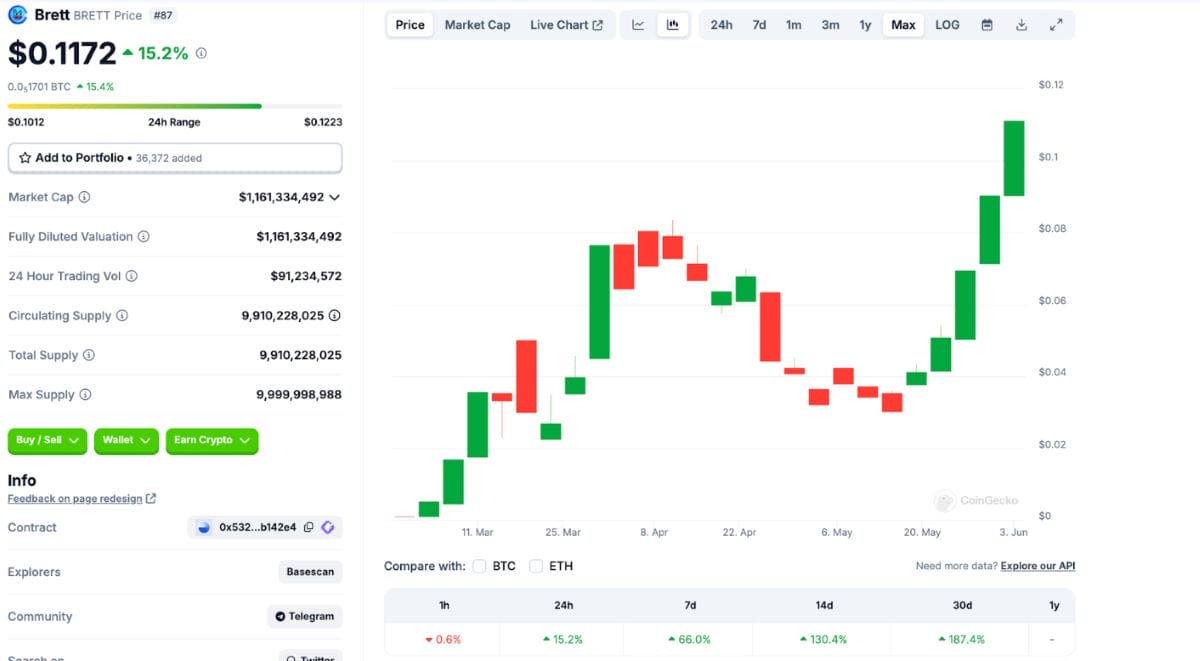
Task: Download chart data icon
Action: [1021, 25]
